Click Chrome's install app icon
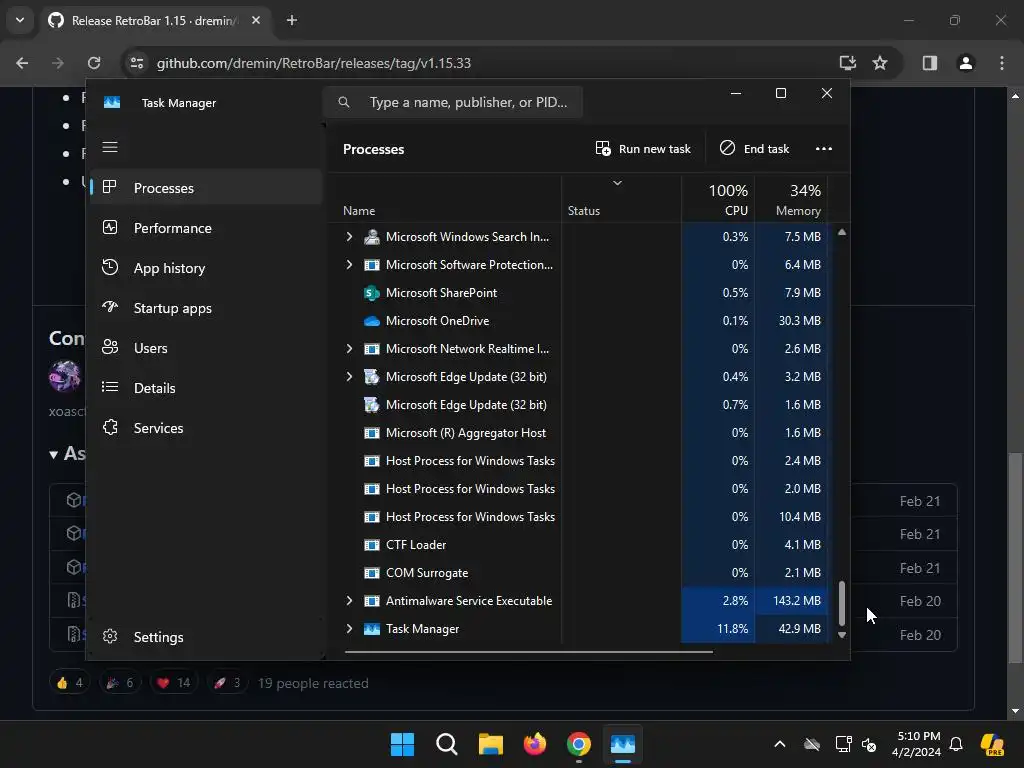 847,63
